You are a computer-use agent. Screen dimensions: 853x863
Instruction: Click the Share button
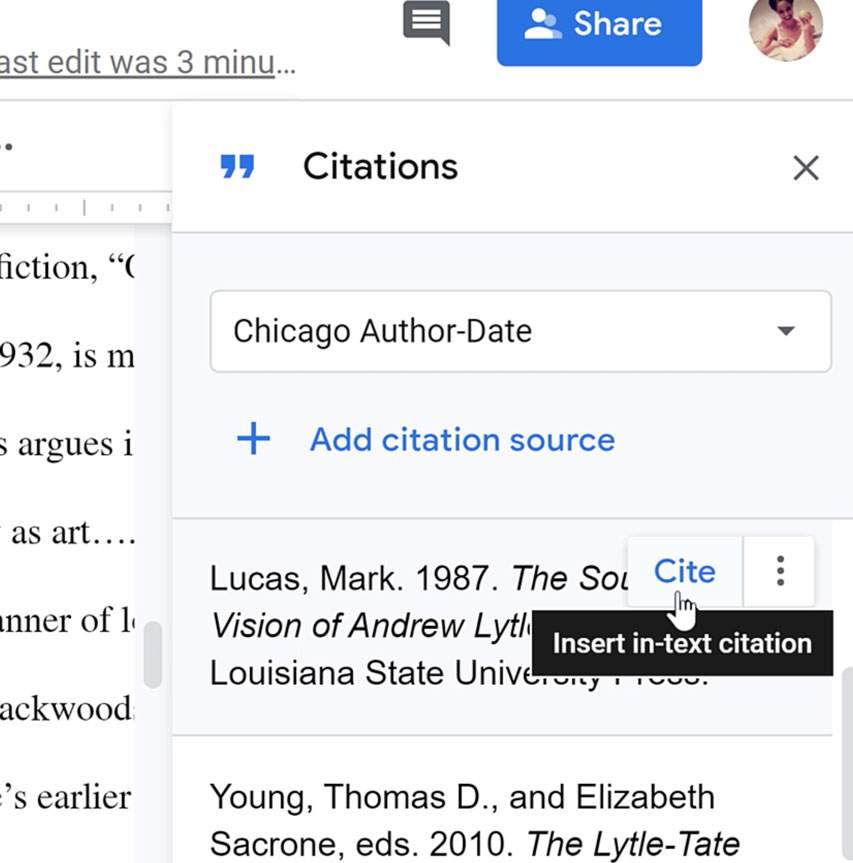tap(598, 26)
